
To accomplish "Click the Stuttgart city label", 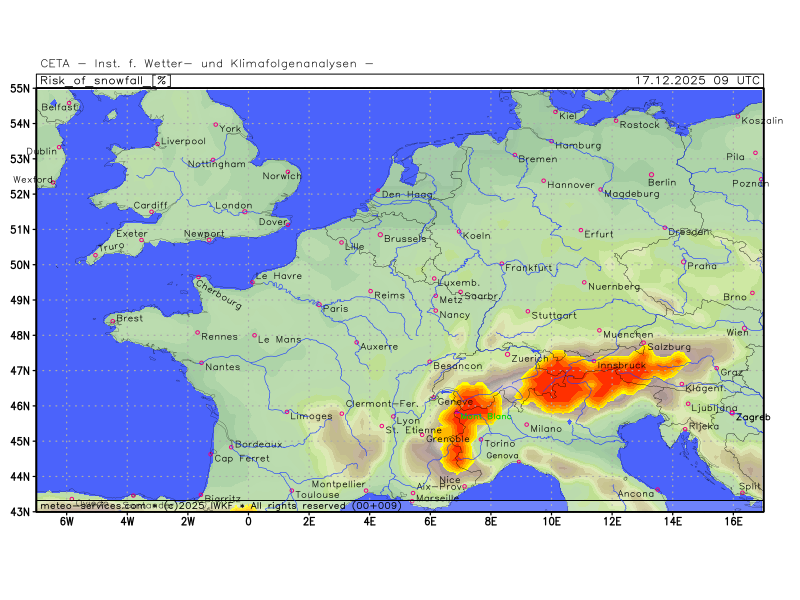I will click(x=555, y=316).
